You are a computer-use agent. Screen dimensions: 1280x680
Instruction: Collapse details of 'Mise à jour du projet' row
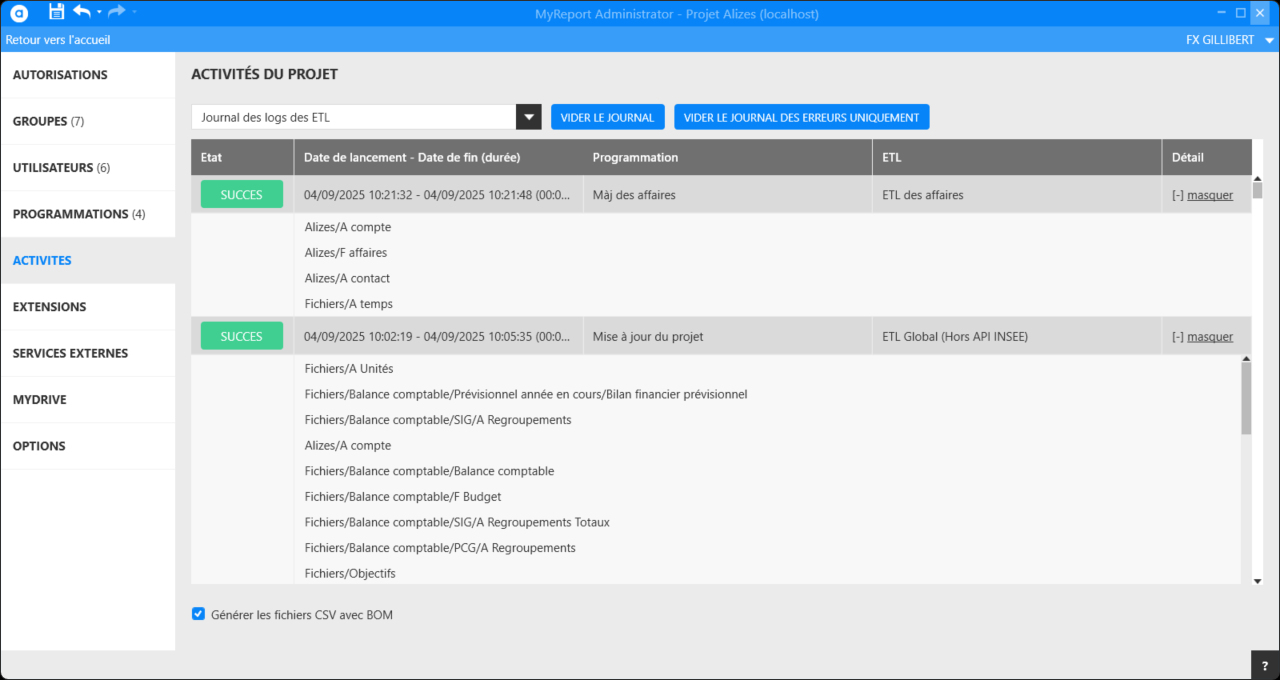(1209, 337)
